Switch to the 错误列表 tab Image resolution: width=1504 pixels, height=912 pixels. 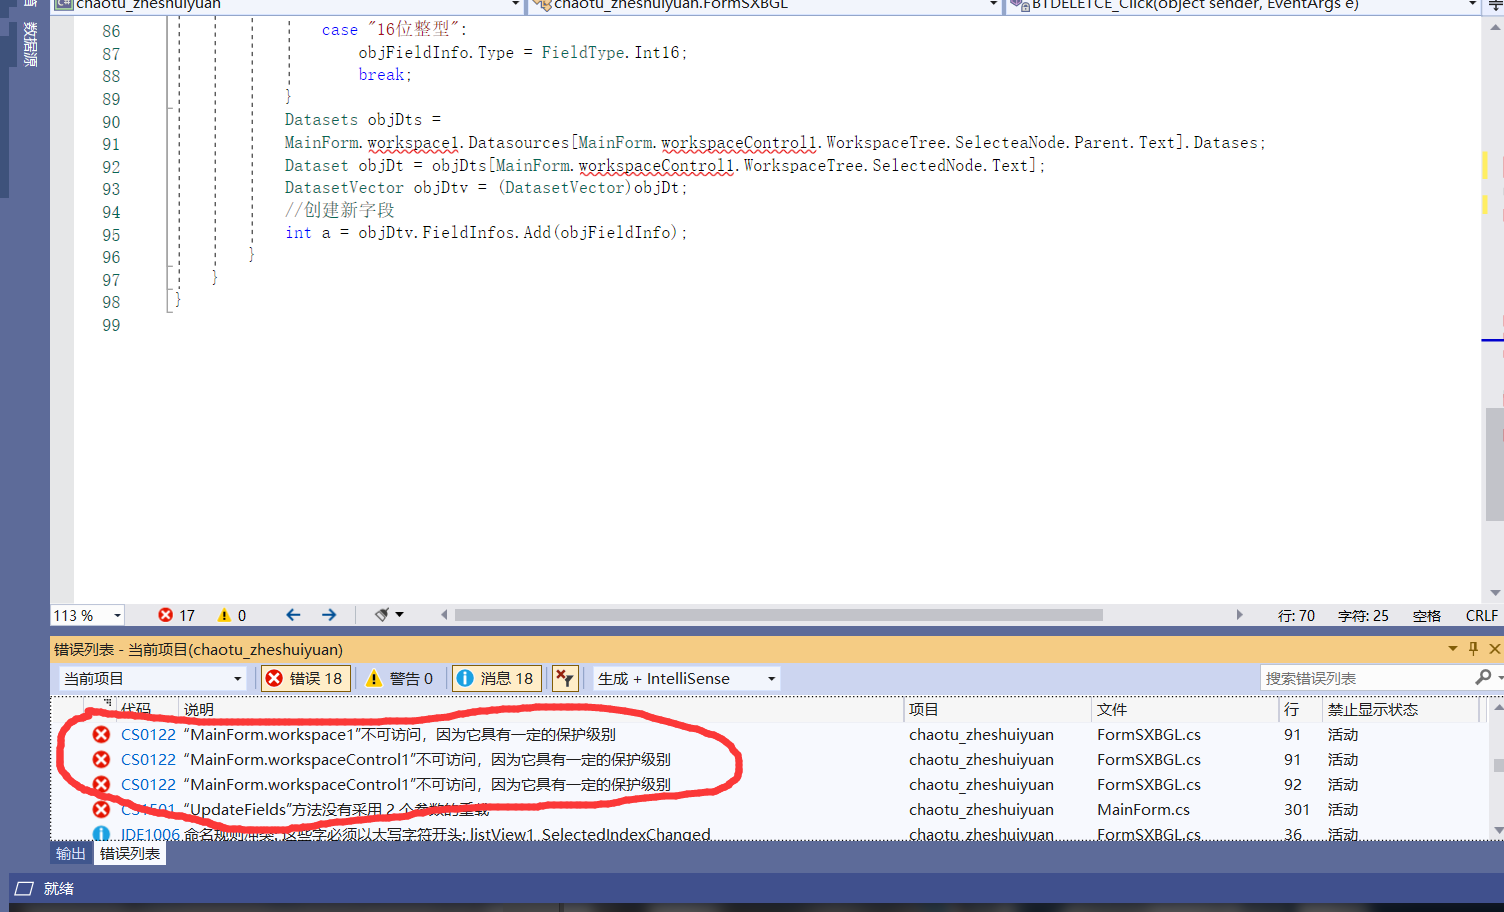[130, 853]
